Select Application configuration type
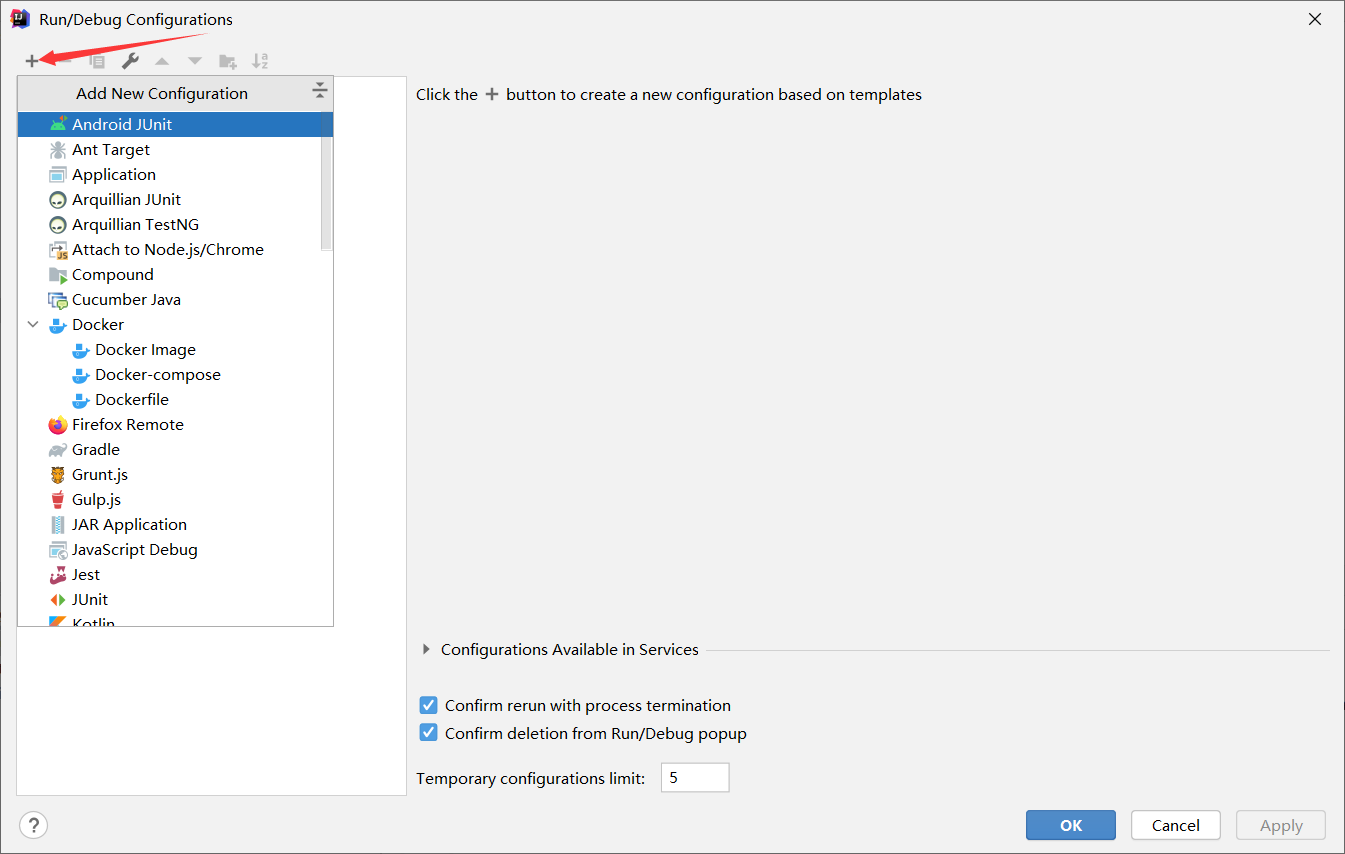 click(x=169, y=174)
